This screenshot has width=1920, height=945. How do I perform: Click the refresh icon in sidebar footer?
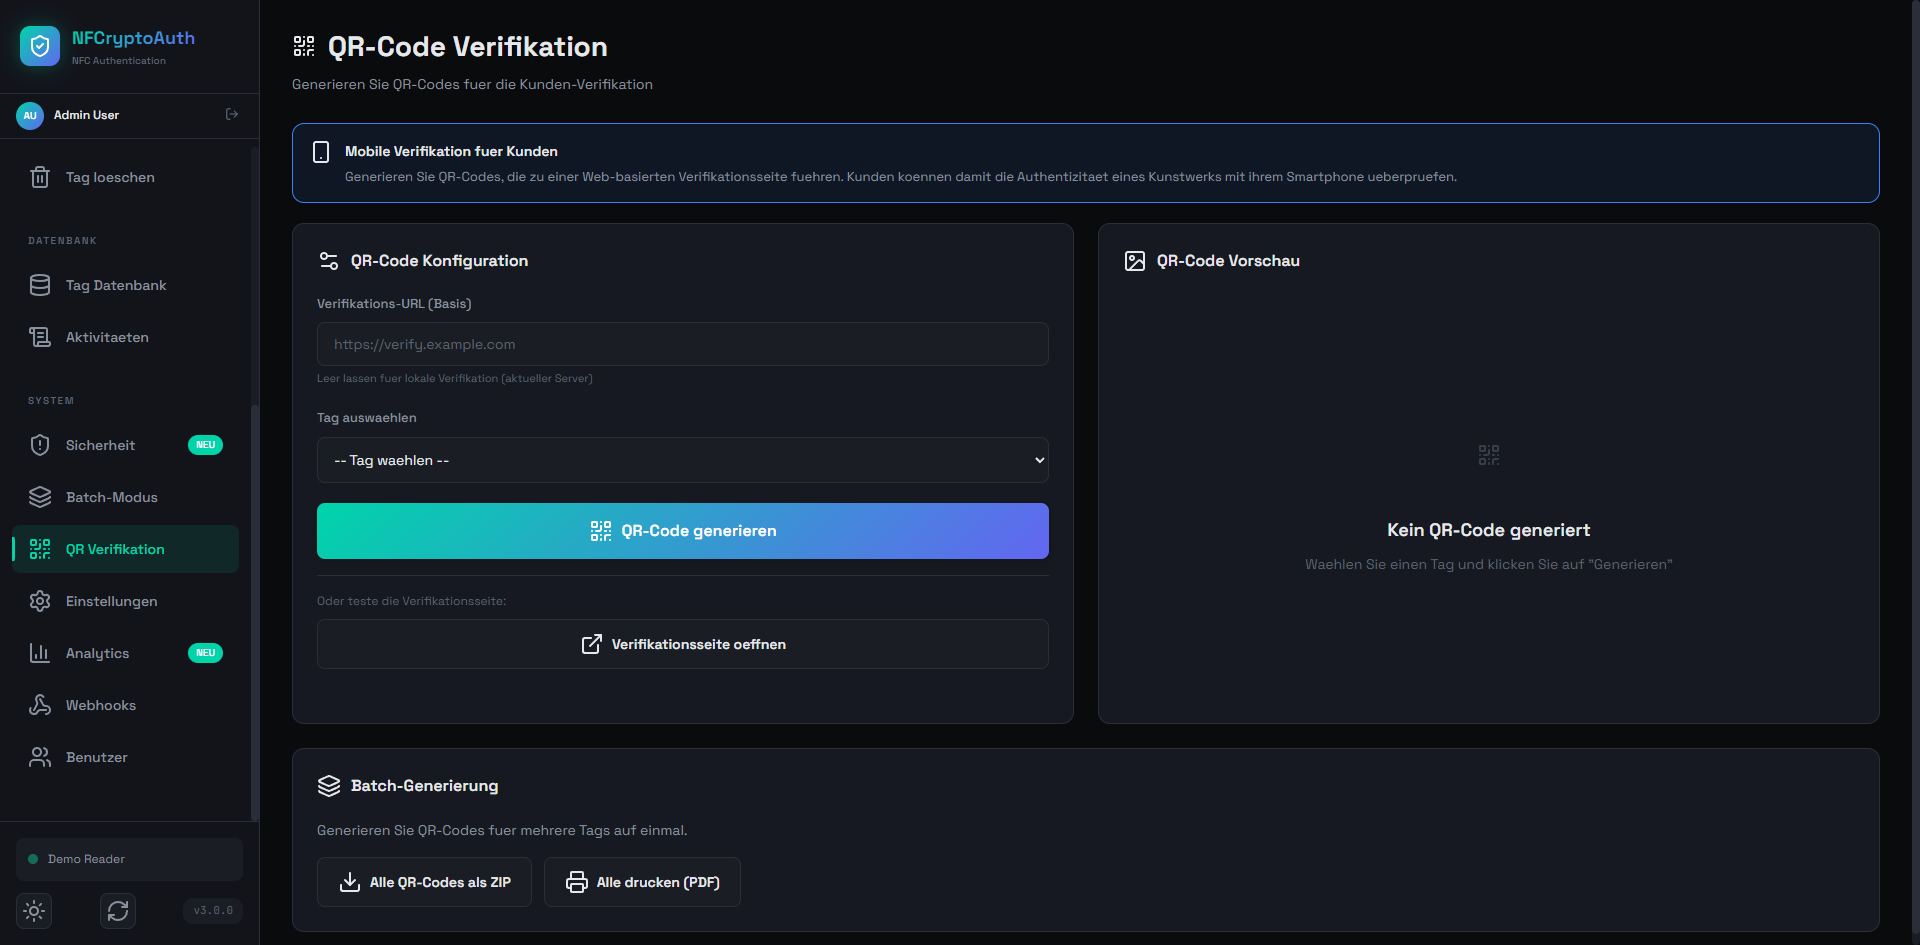(x=118, y=911)
